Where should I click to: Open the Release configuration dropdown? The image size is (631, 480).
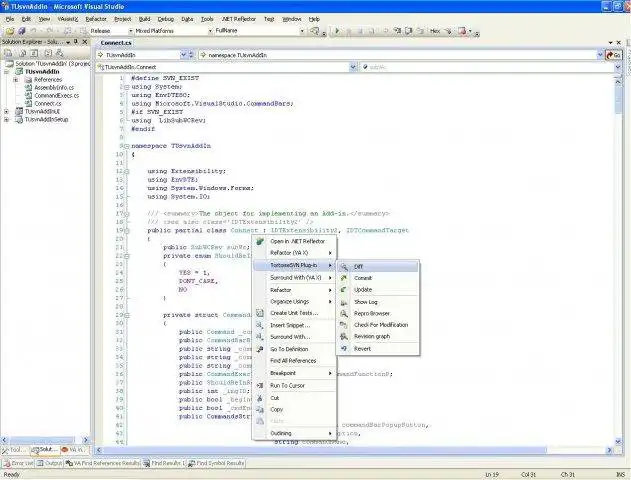[x=130, y=31]
